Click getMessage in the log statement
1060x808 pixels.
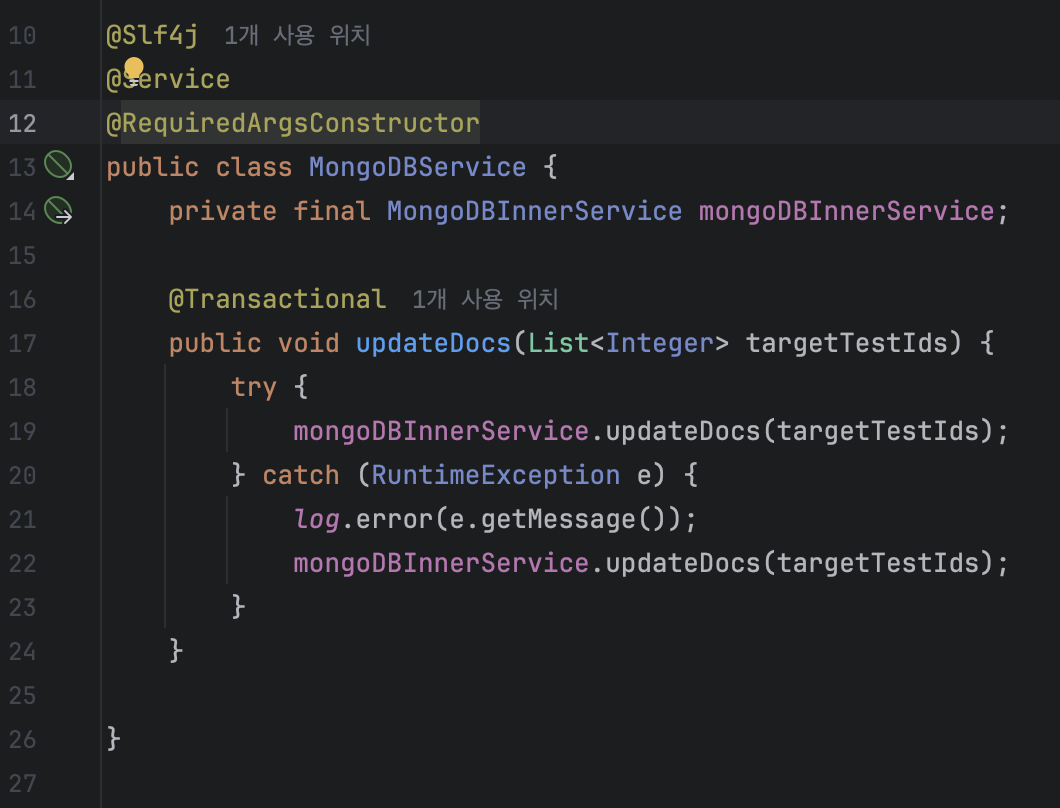tap(558, 519)
